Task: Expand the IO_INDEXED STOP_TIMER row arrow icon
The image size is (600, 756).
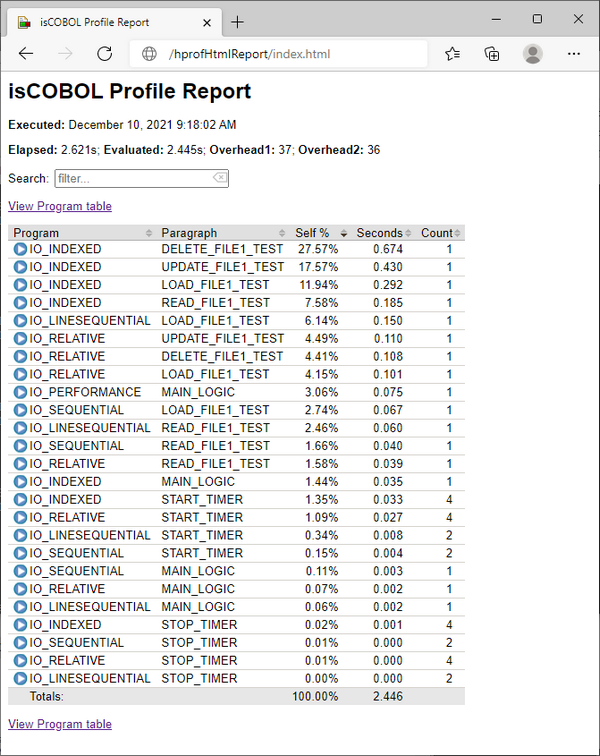Action: click(x=20, y=624)
